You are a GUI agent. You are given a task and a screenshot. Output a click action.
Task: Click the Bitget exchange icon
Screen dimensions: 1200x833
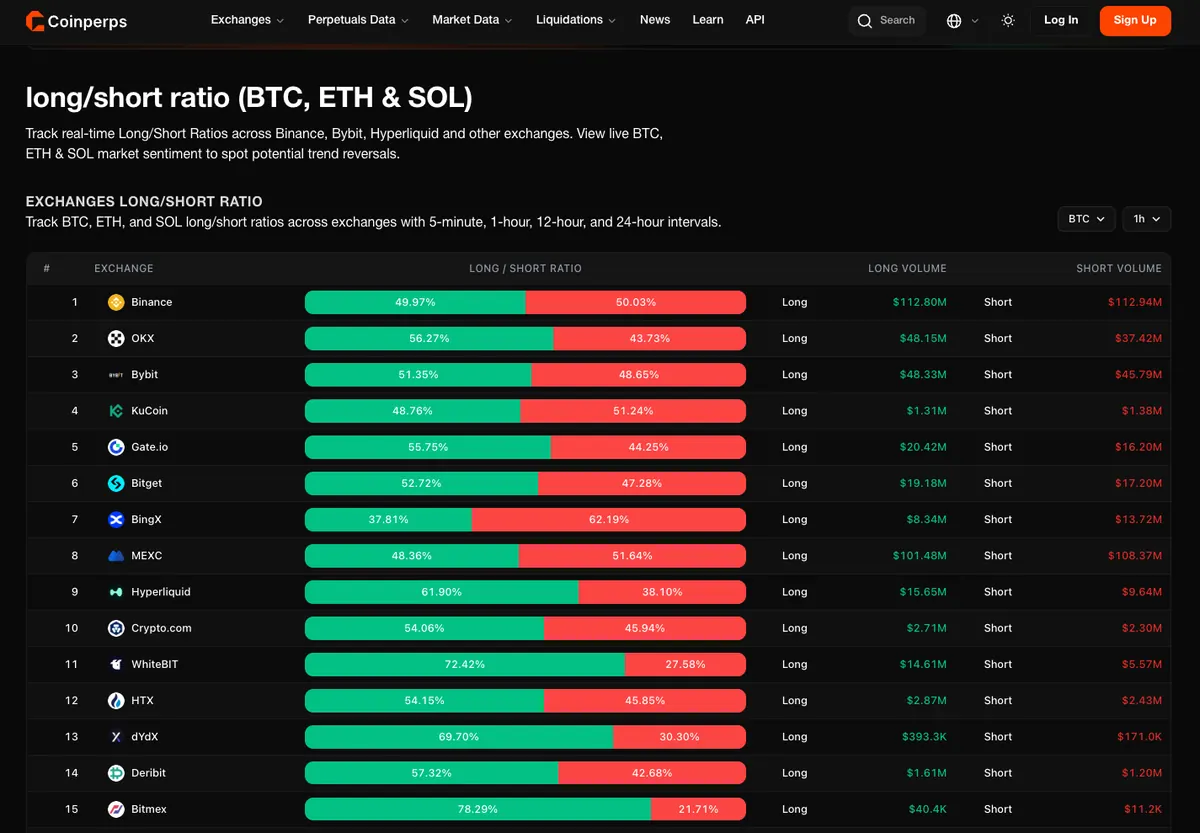[x=116, y=483]
